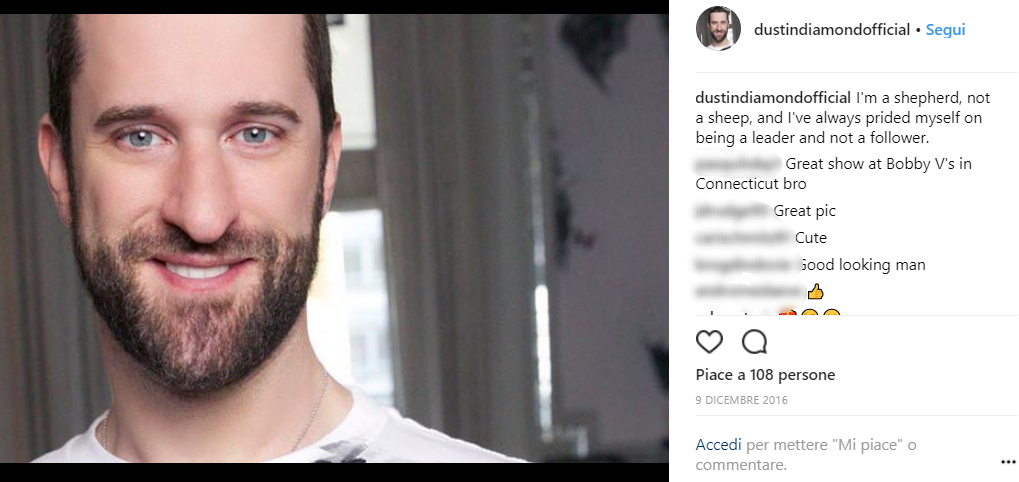Viewport: 1019px width, 482px height.
Task: Click the thumbs up emoji comment
Action: pyautogui.click(x=815, y=292)
